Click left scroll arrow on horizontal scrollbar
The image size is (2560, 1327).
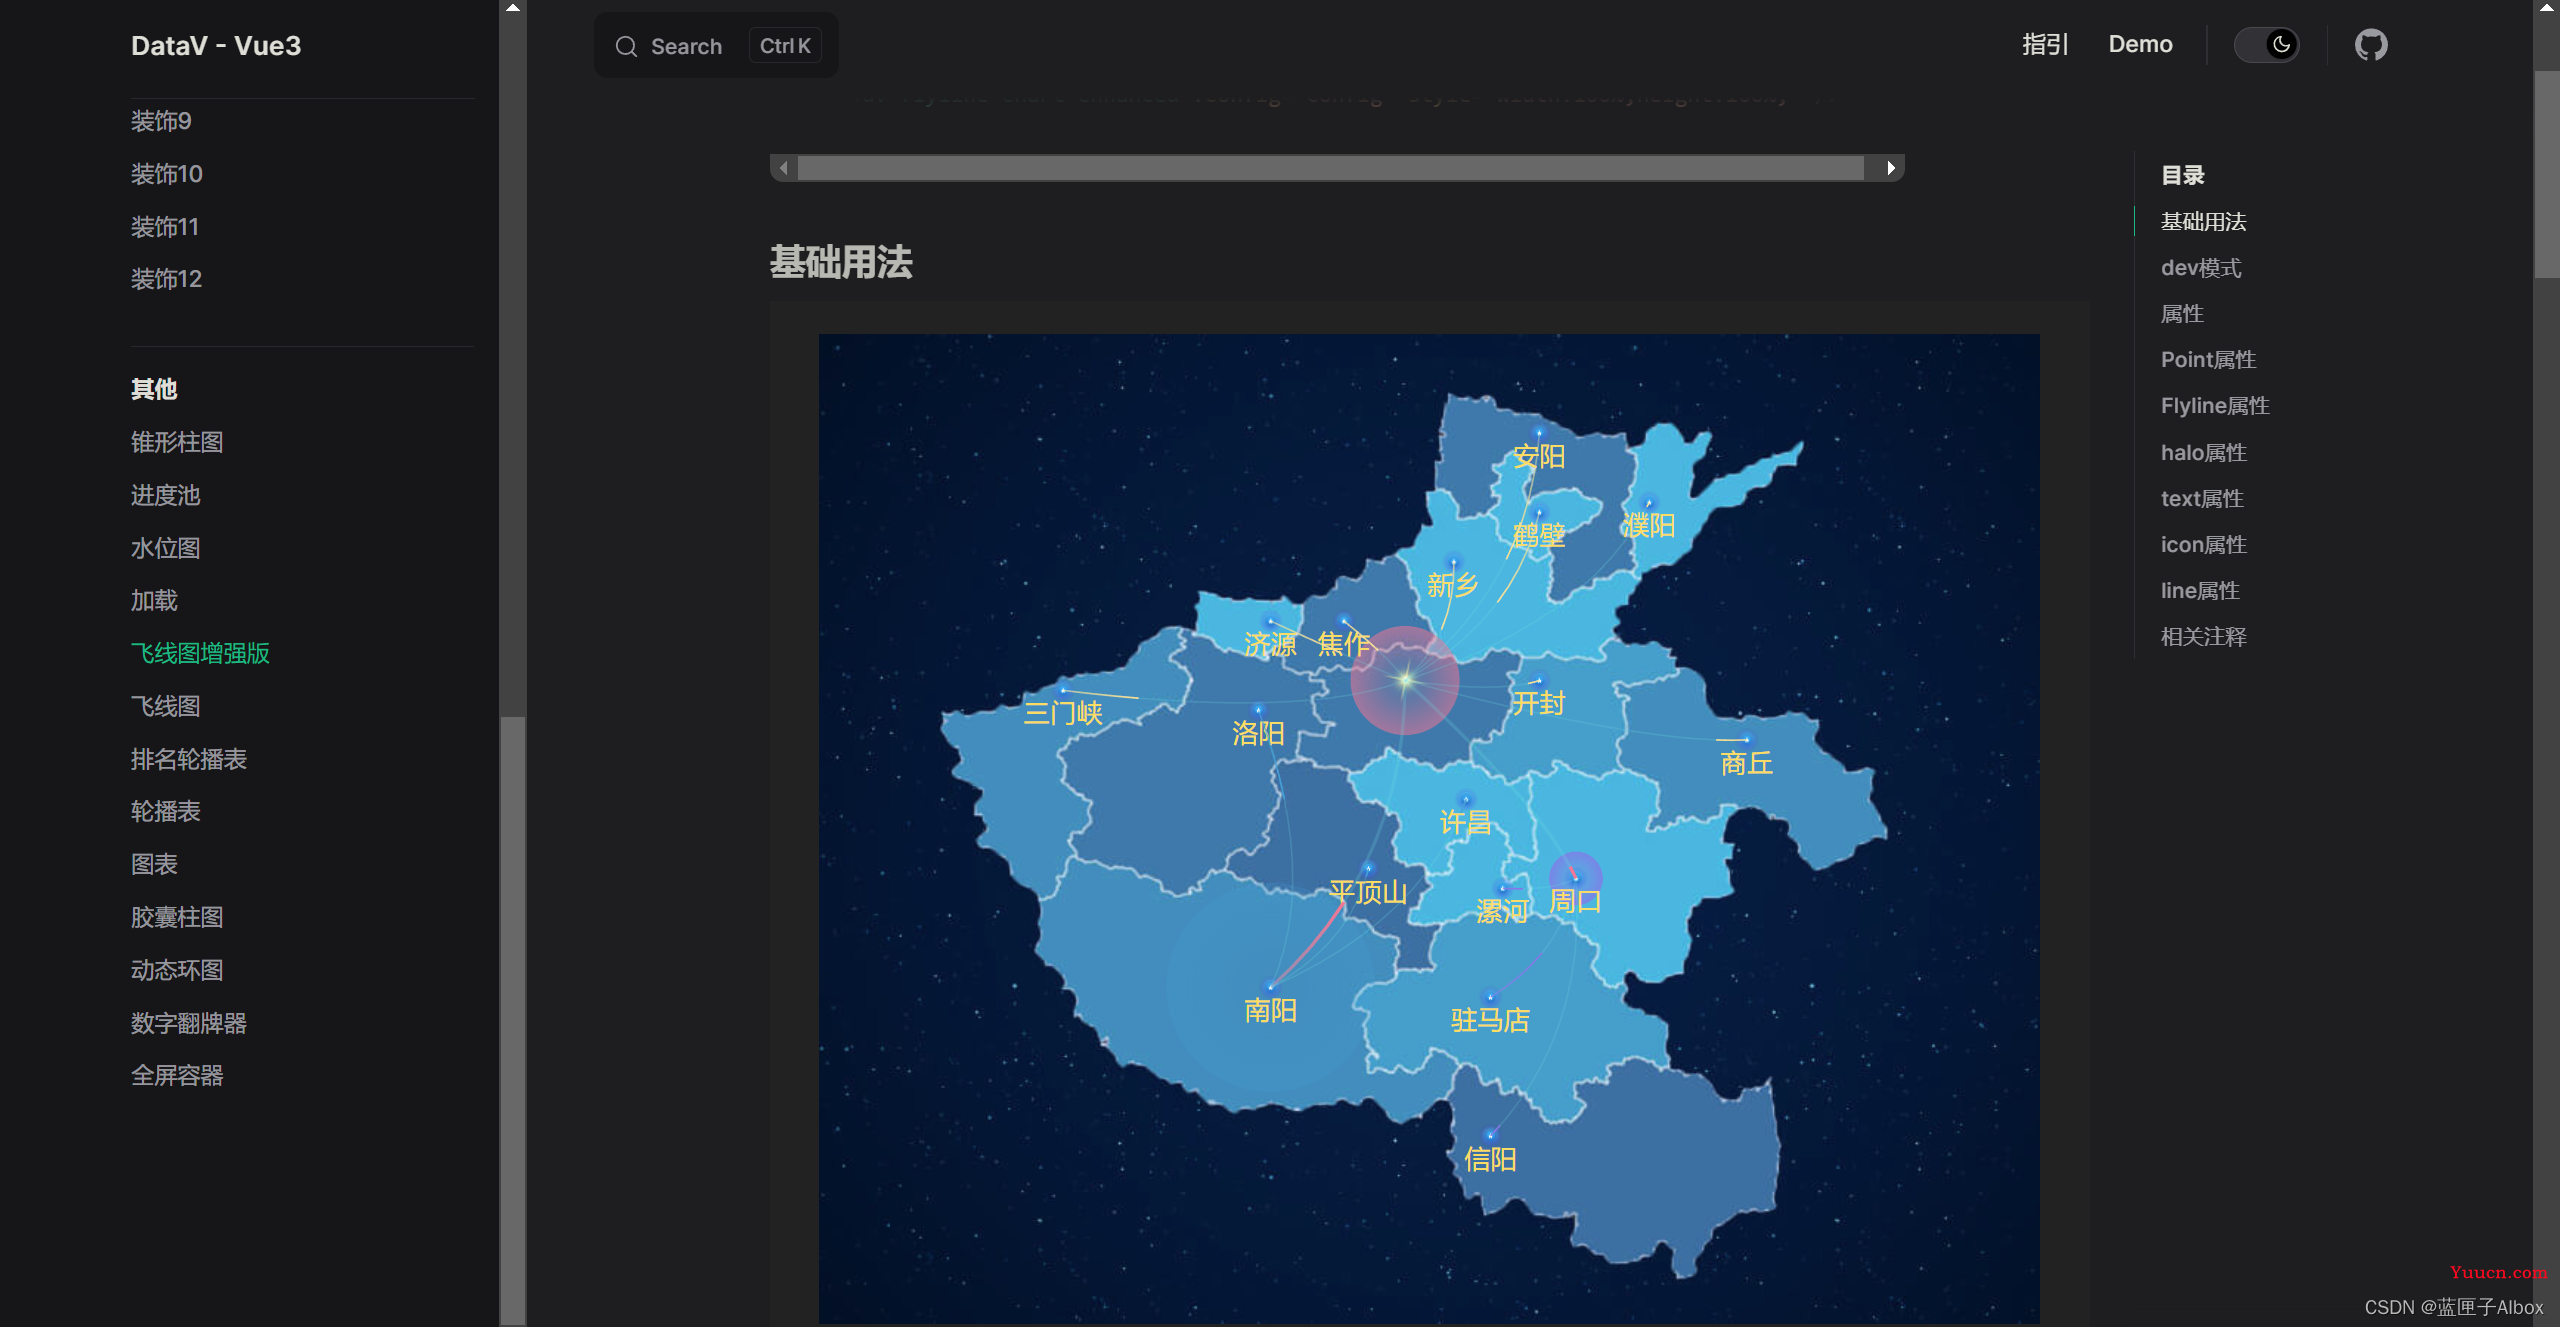(x=785, y=166)
